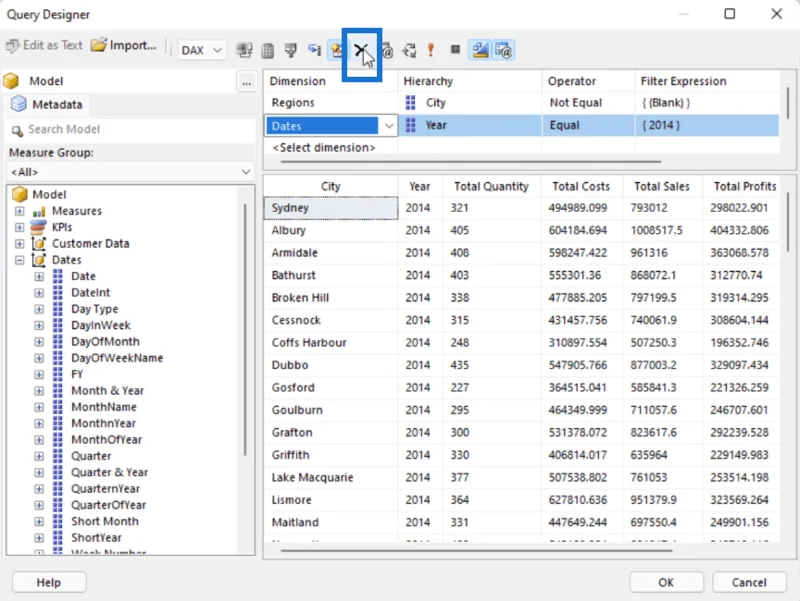Image resolution: width=800 pixels, height=601 pixels.
Task: Expand the FY attribute node
Action: 39,374
